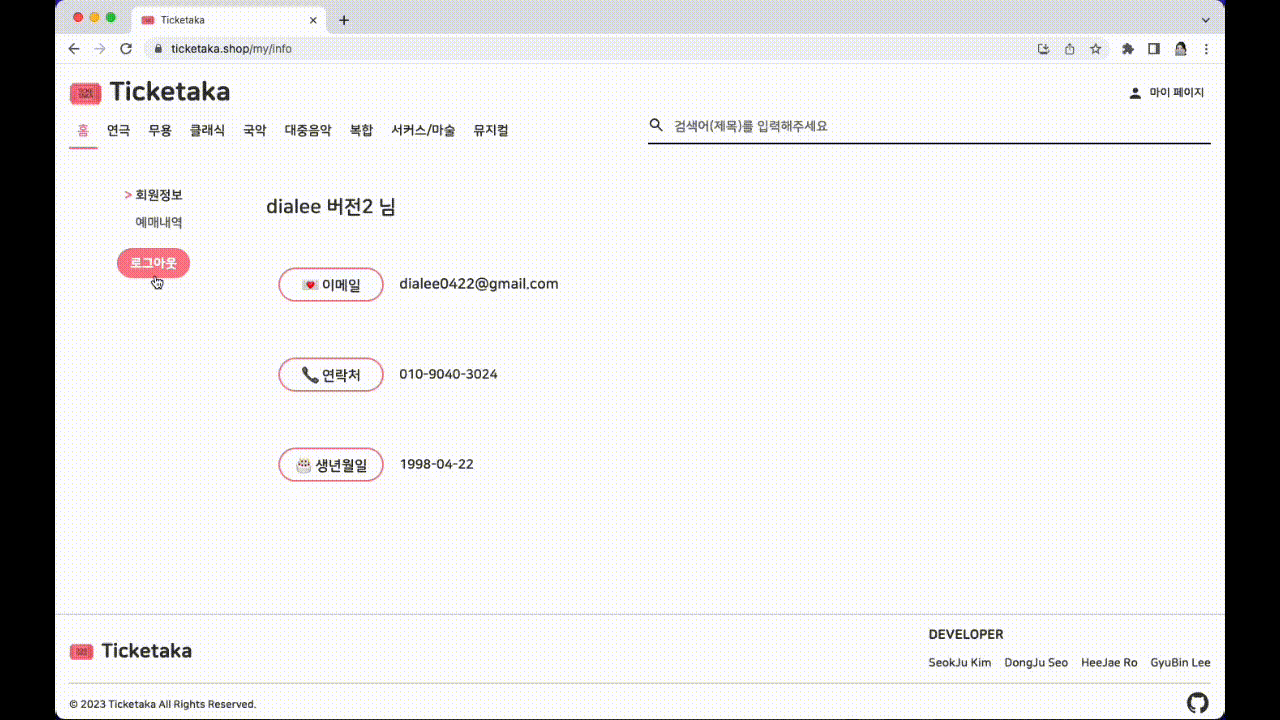Viewport: 1280px width, 720px height.
Task: Click developer name HeeJae Ro
Action: 1109,663
